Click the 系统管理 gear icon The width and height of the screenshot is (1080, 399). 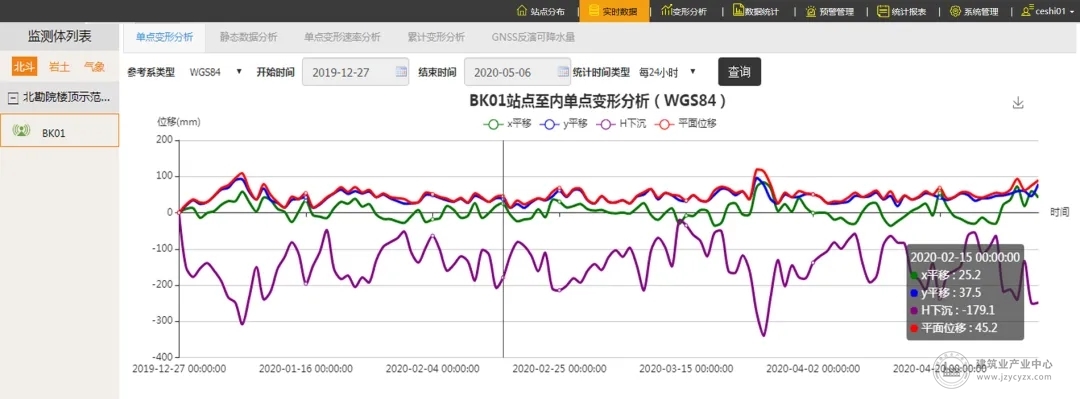955,12
